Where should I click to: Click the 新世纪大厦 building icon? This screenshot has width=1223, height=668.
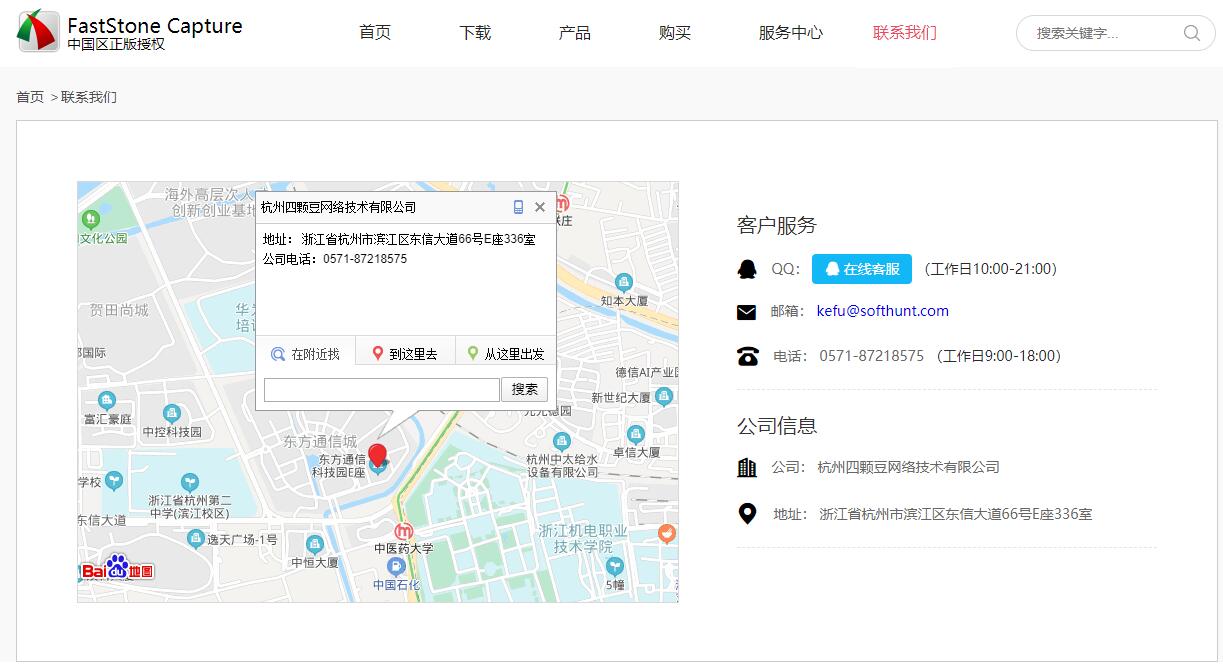pos(664,397)
